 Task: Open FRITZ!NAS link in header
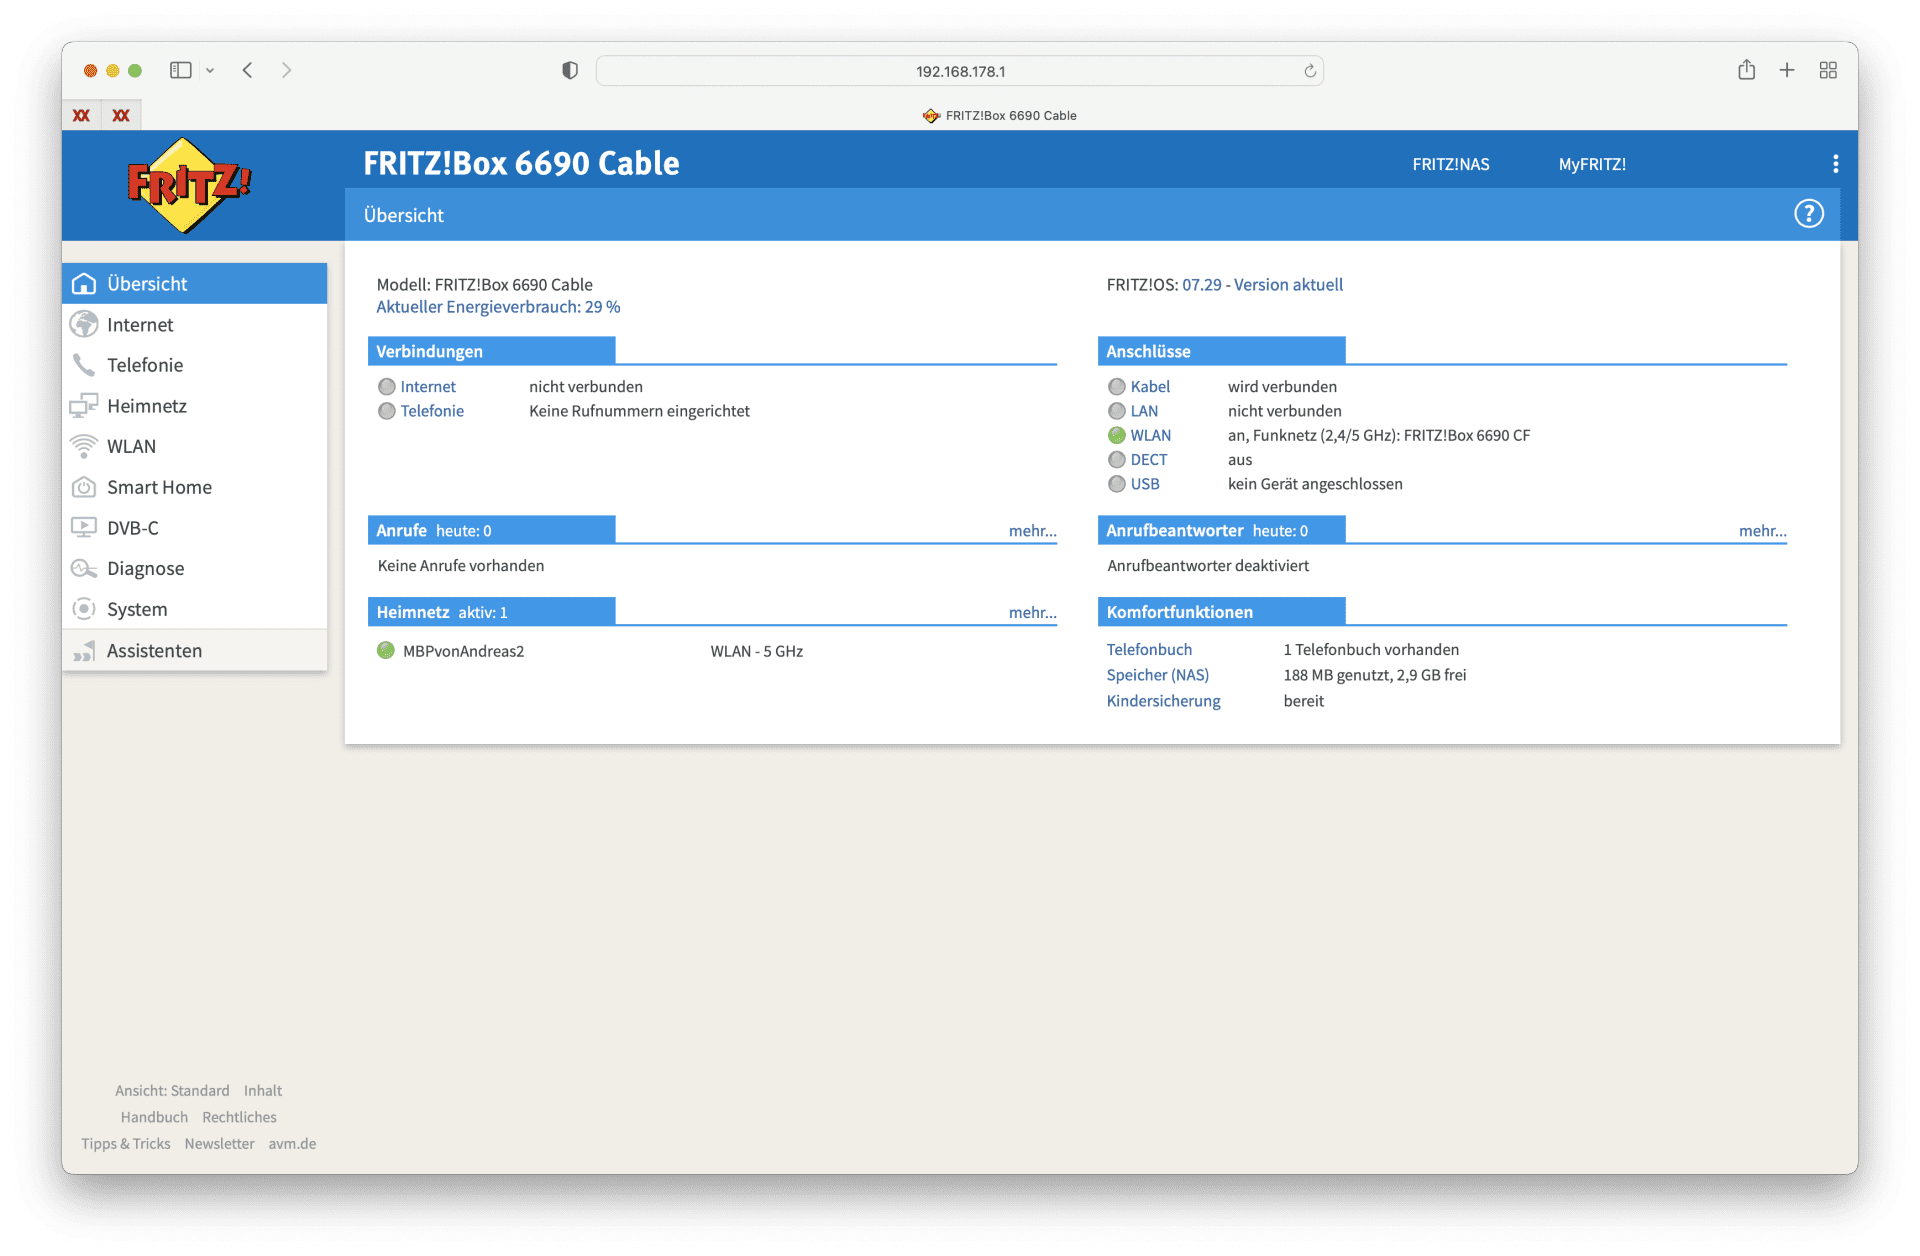[x=1450, y=164]
